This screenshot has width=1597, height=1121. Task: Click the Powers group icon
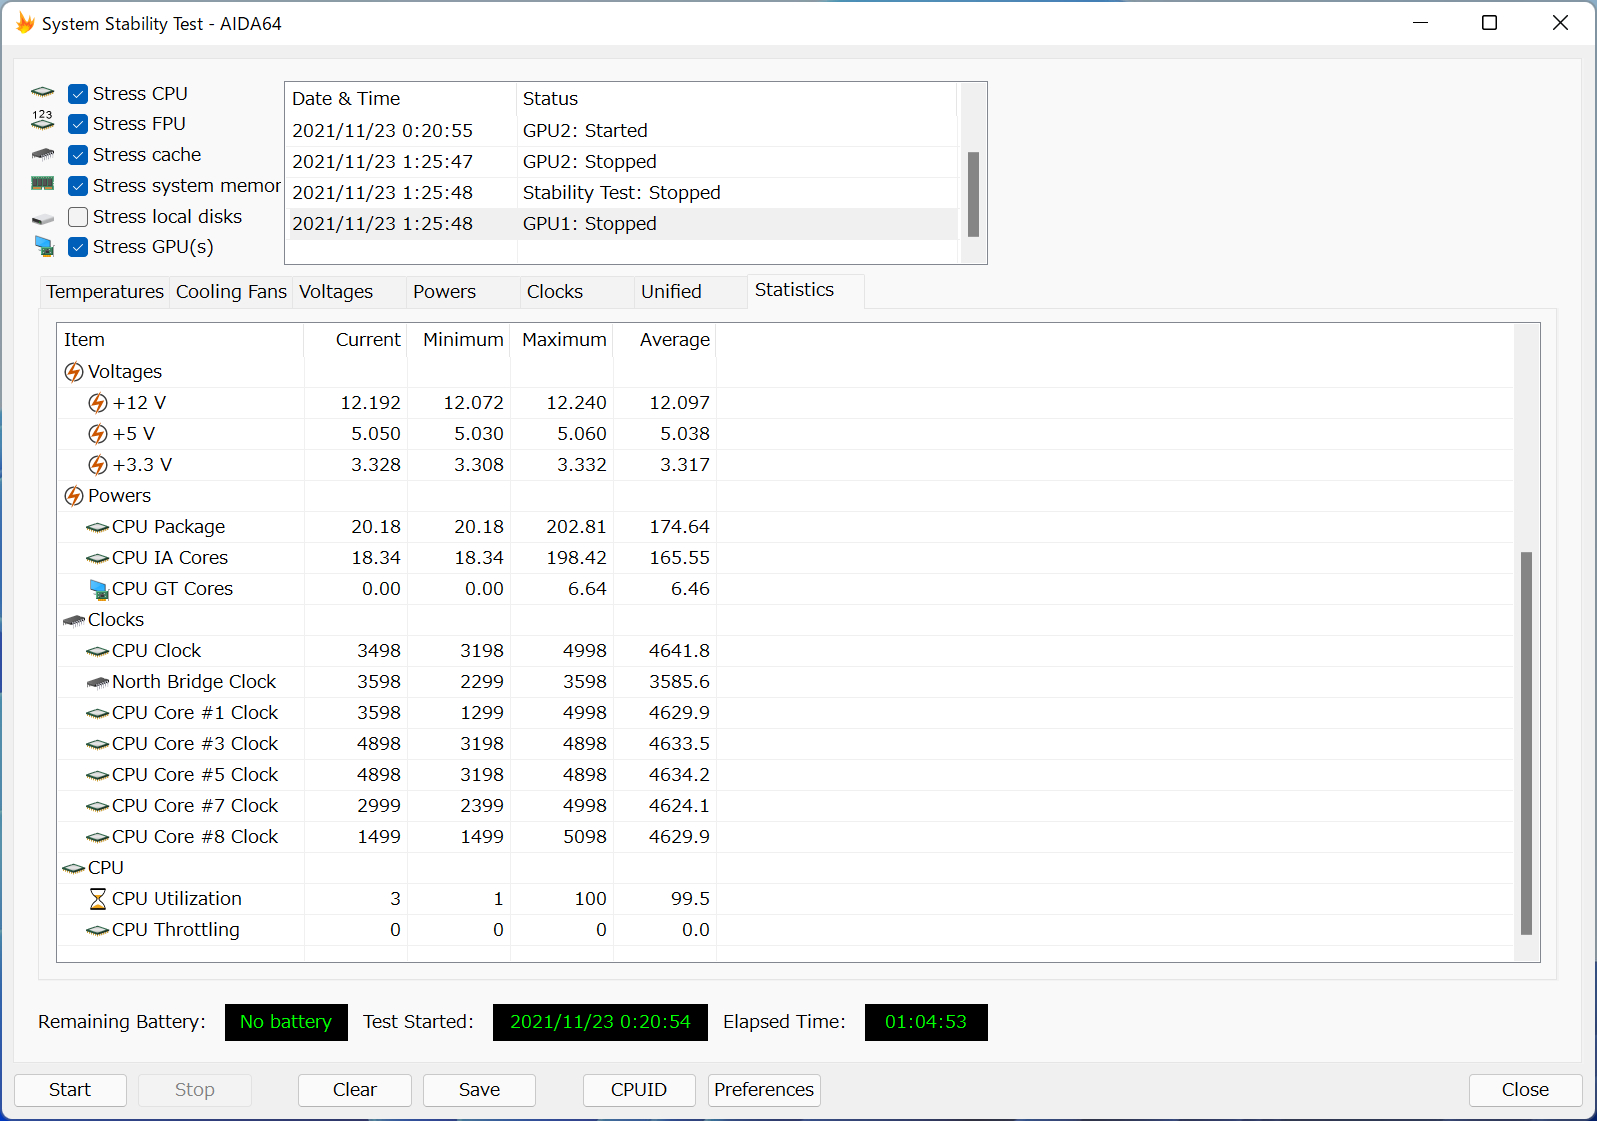(x=74, y=496)
